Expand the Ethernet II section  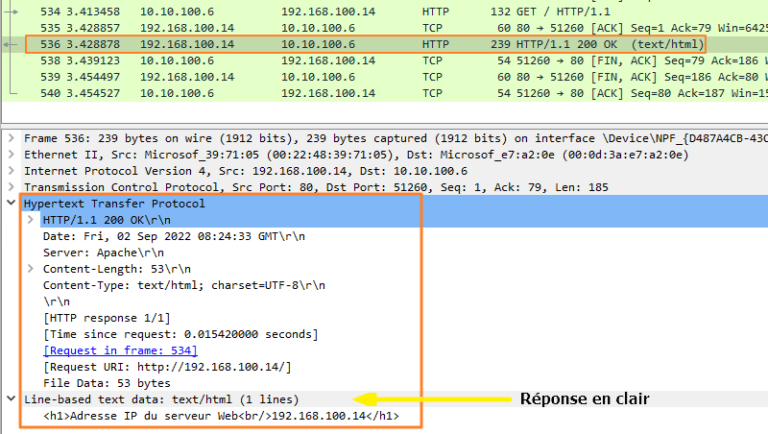[11, 154]
